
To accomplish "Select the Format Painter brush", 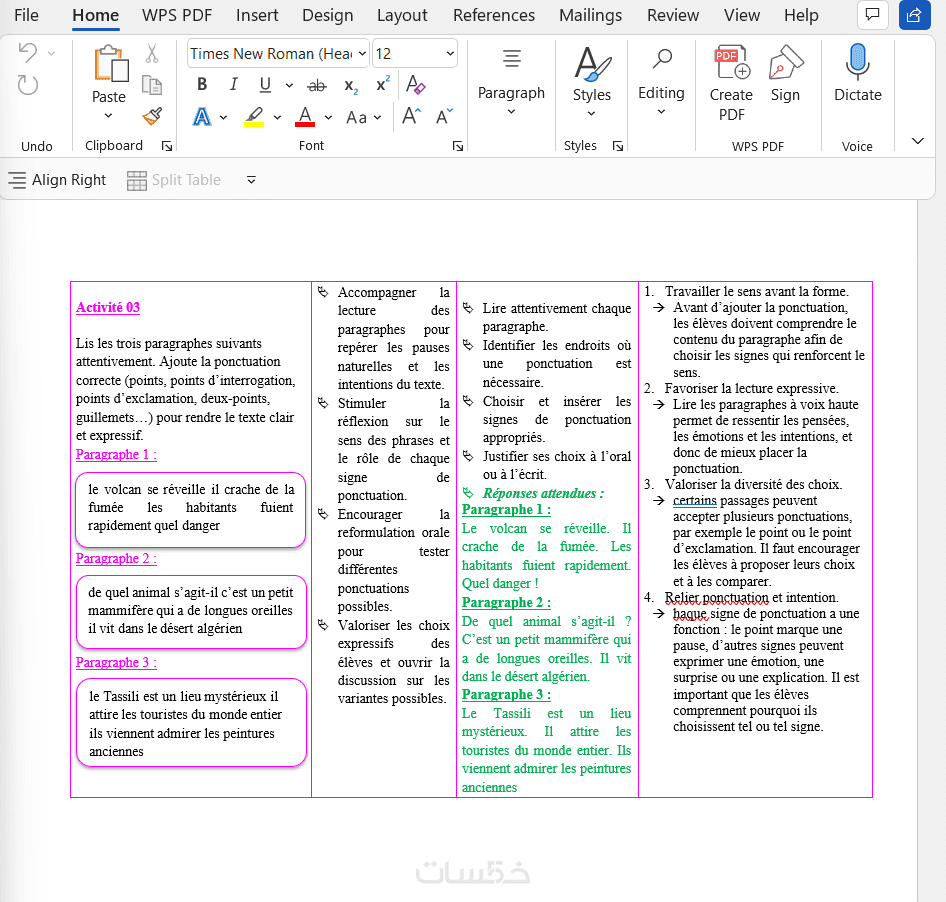I will tap(152, 116).
